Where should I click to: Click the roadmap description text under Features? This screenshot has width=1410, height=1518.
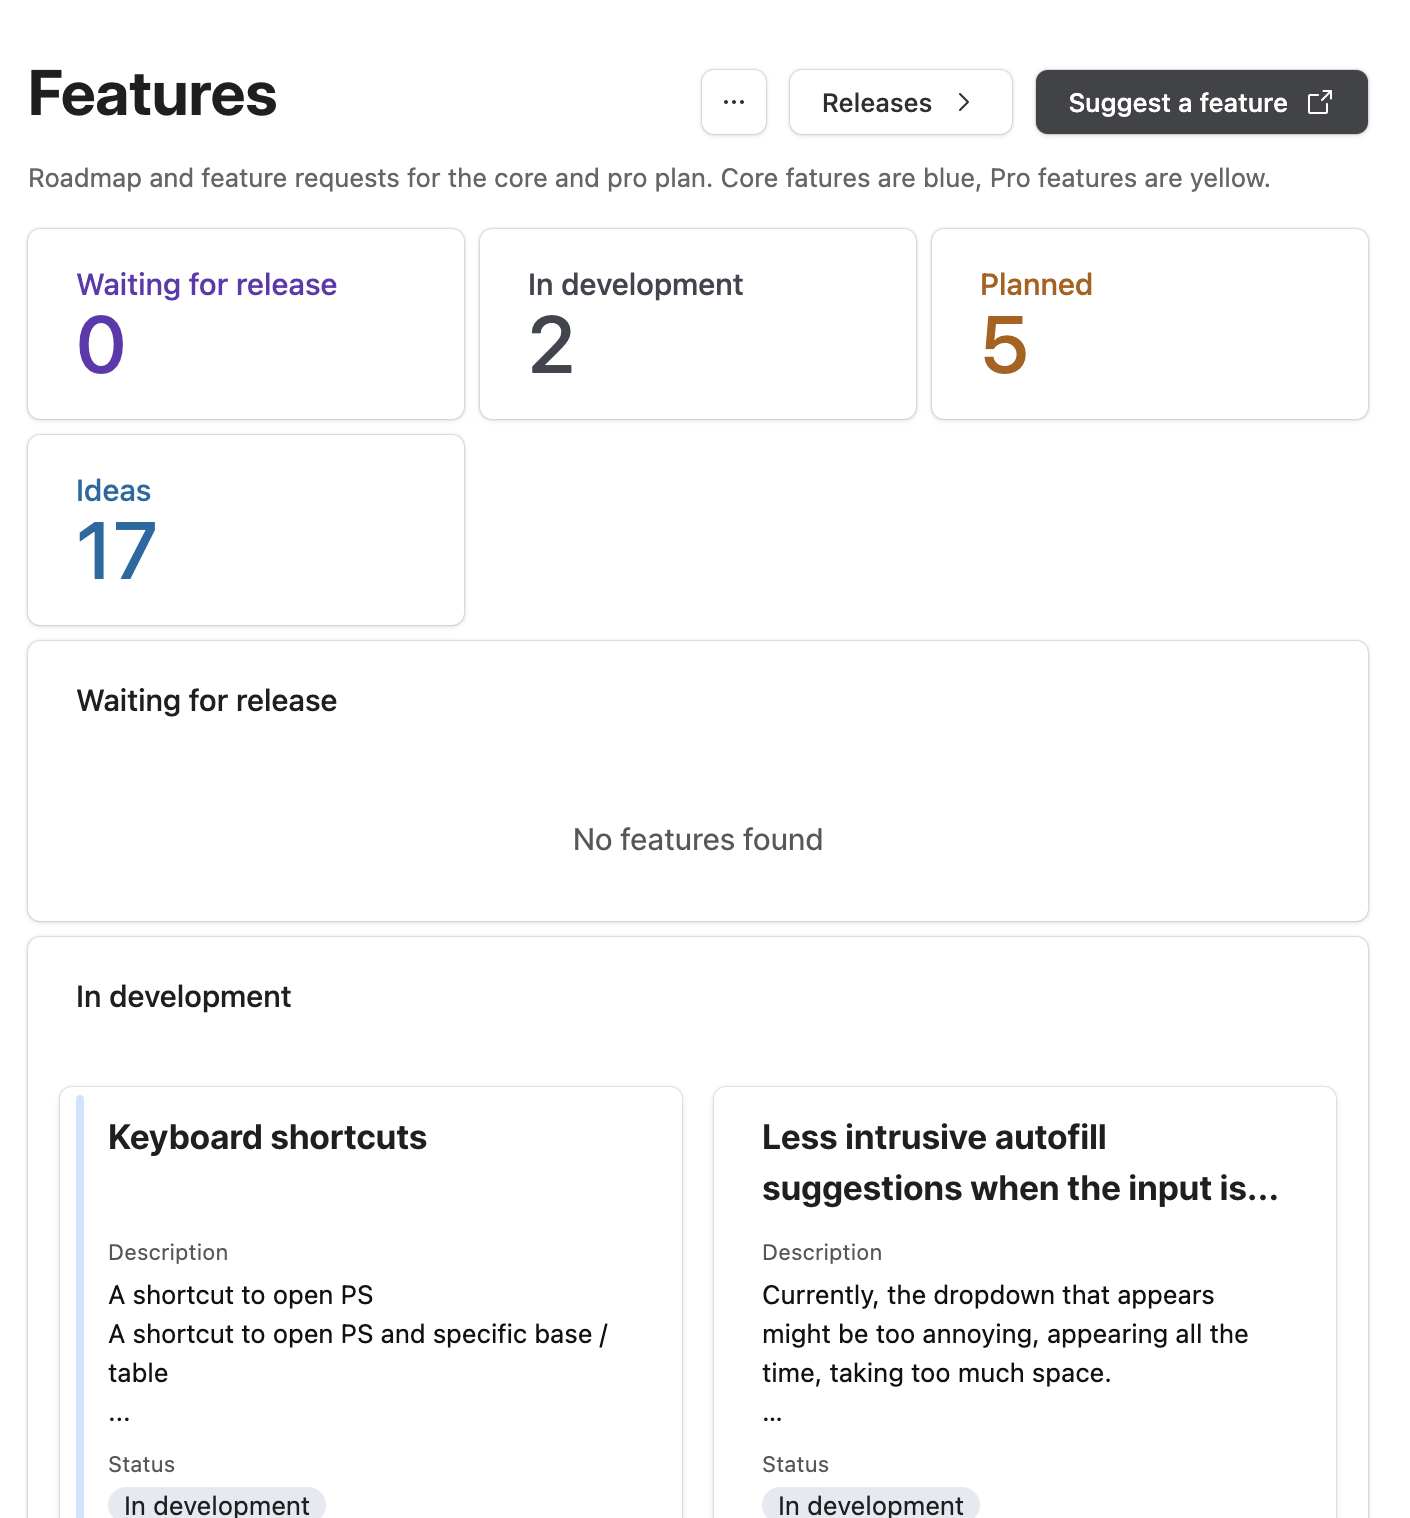click(649, 178)
